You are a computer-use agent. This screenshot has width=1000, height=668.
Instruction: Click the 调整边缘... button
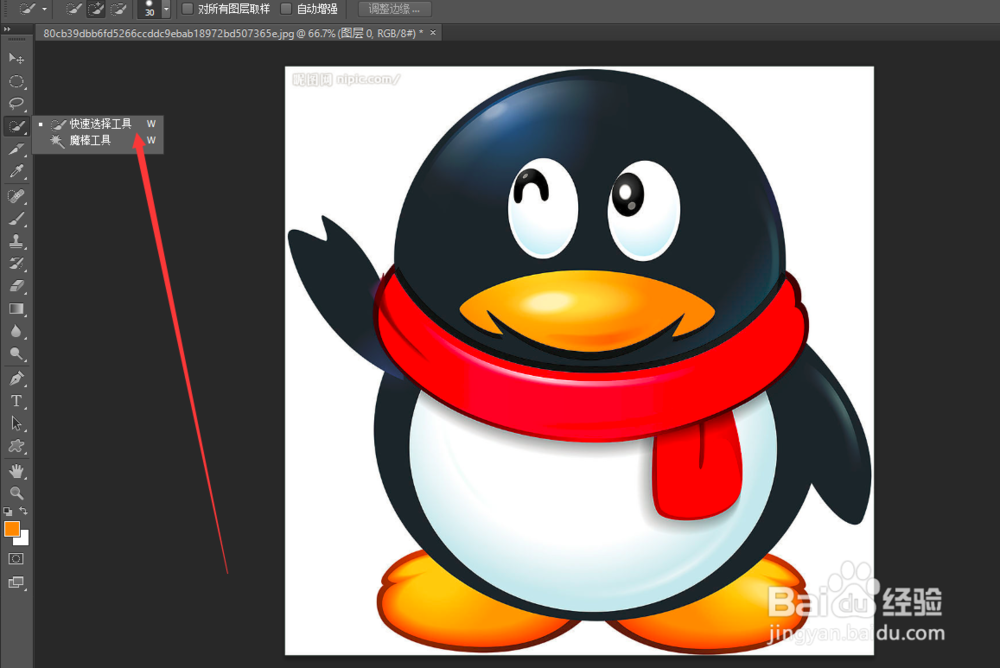[394, 9]
